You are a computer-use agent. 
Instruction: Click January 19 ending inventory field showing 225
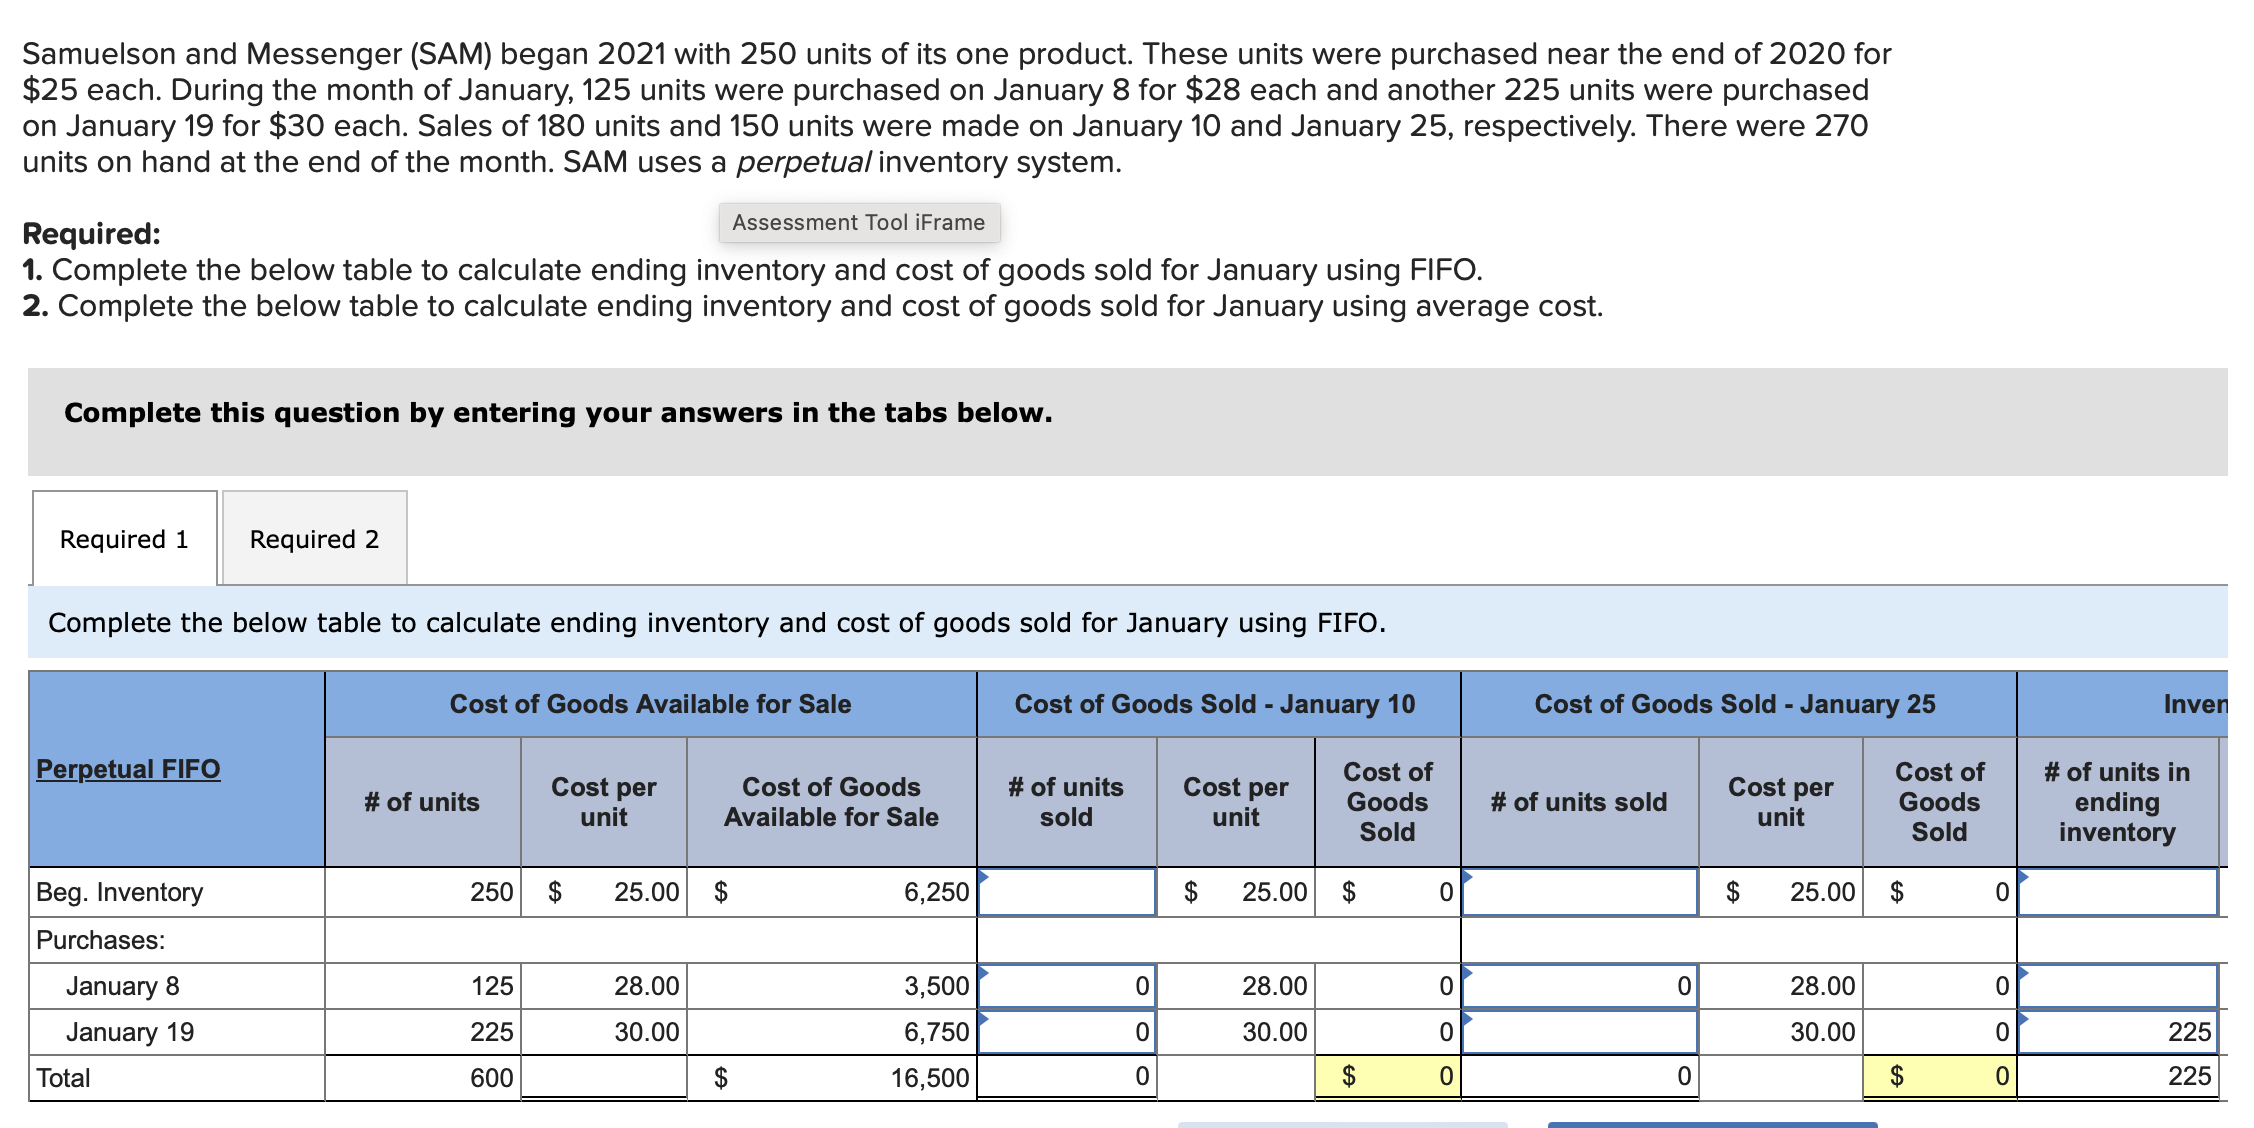[2116, 1032]
